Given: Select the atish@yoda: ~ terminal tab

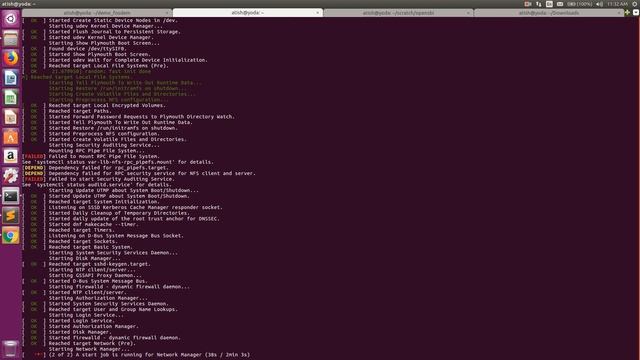Looking at the screenshot, I should click(x=248, y=13).
